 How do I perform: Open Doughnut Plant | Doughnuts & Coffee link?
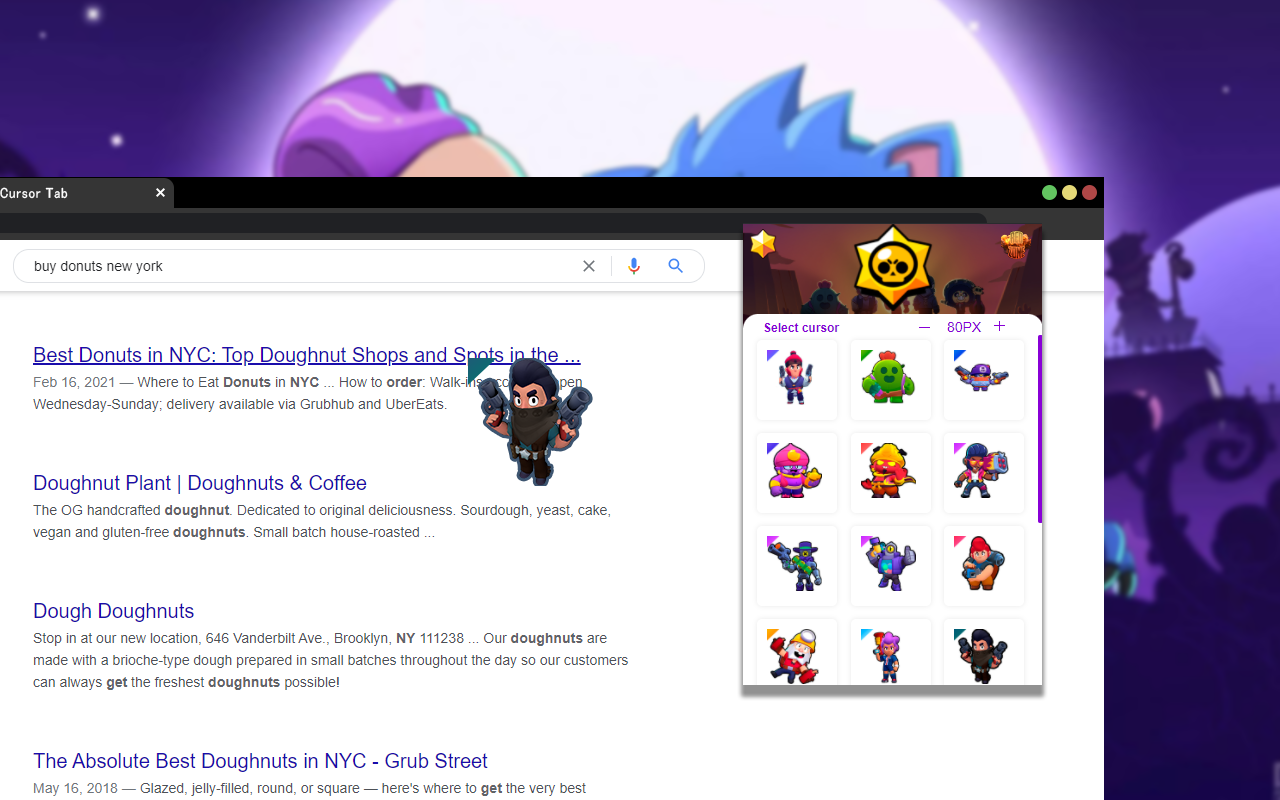[200, 483]
